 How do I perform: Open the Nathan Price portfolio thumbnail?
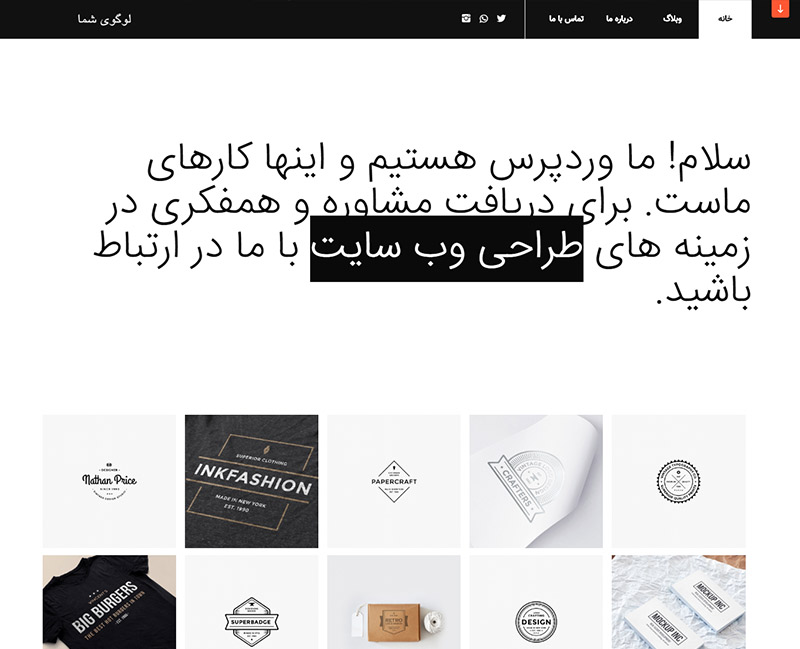click(x=109, y=481)
